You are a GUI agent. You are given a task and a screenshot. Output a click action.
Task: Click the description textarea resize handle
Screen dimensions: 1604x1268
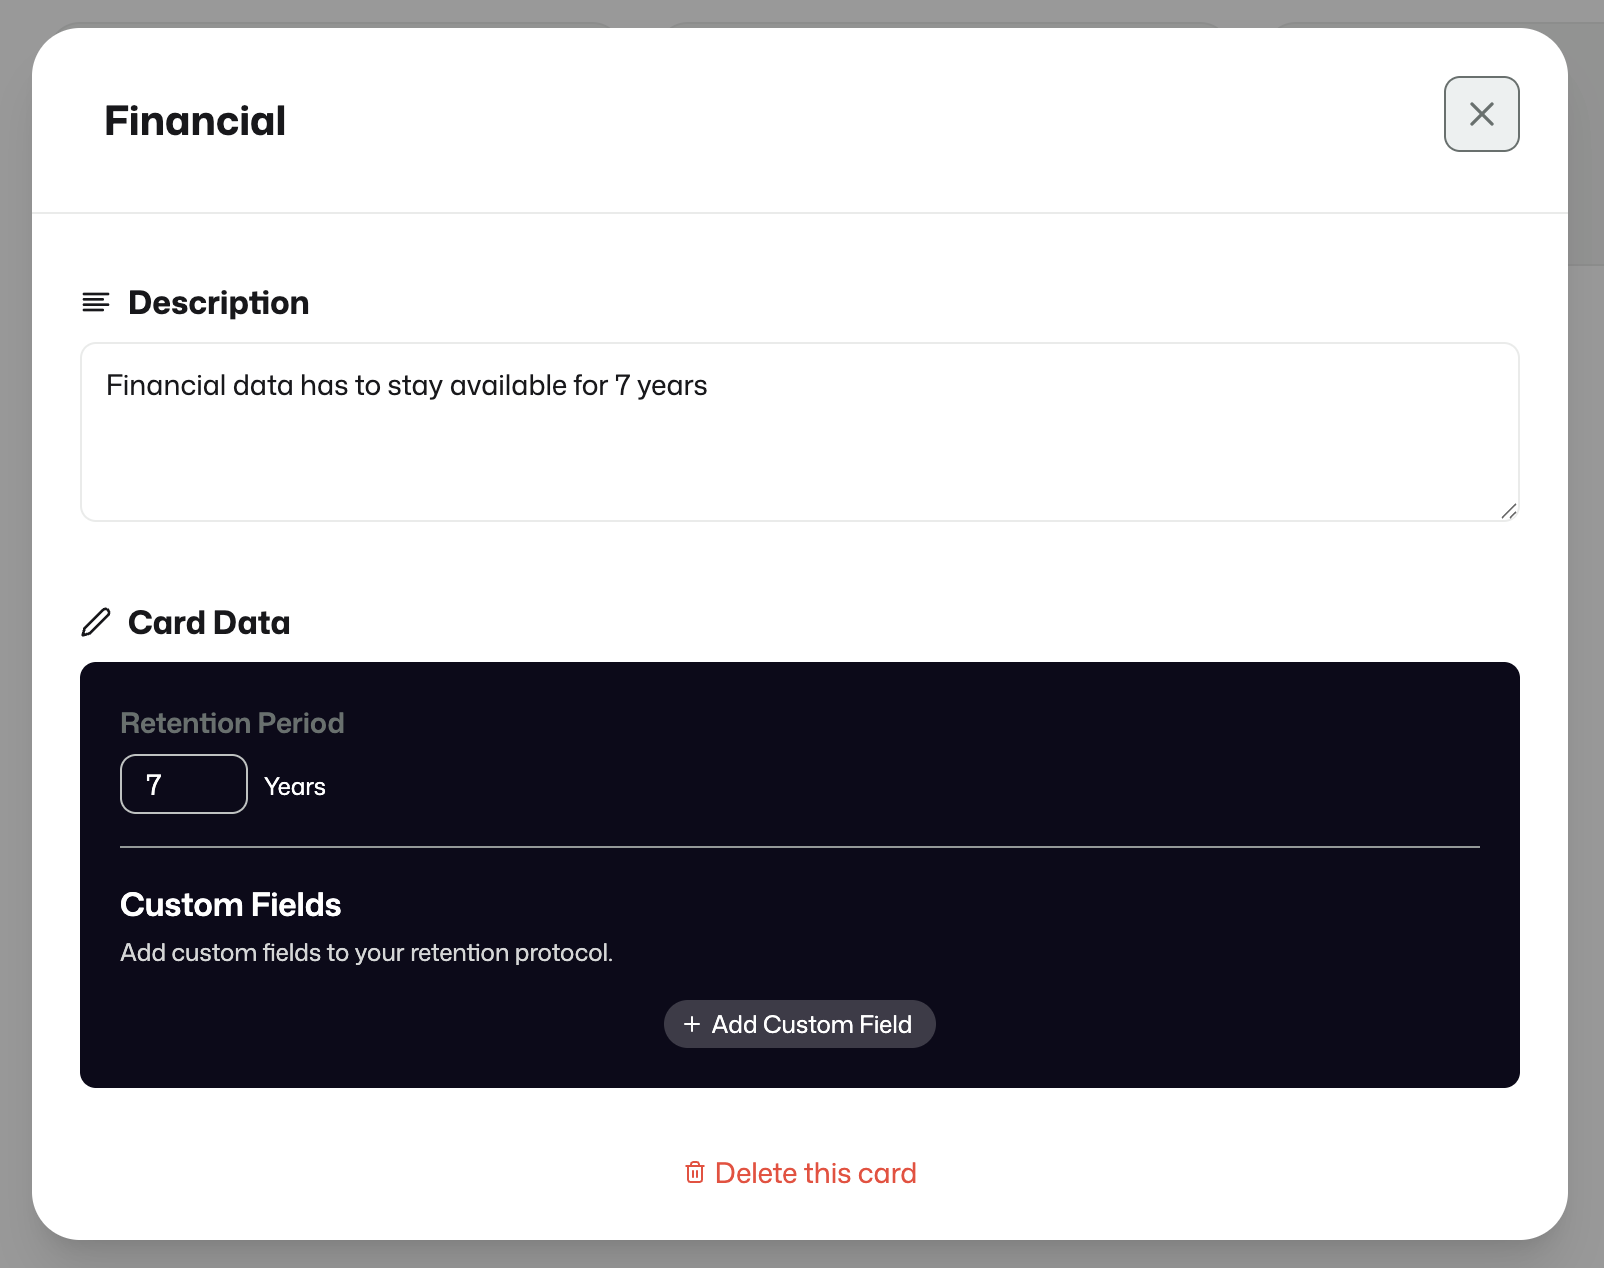coord(1508,511)
